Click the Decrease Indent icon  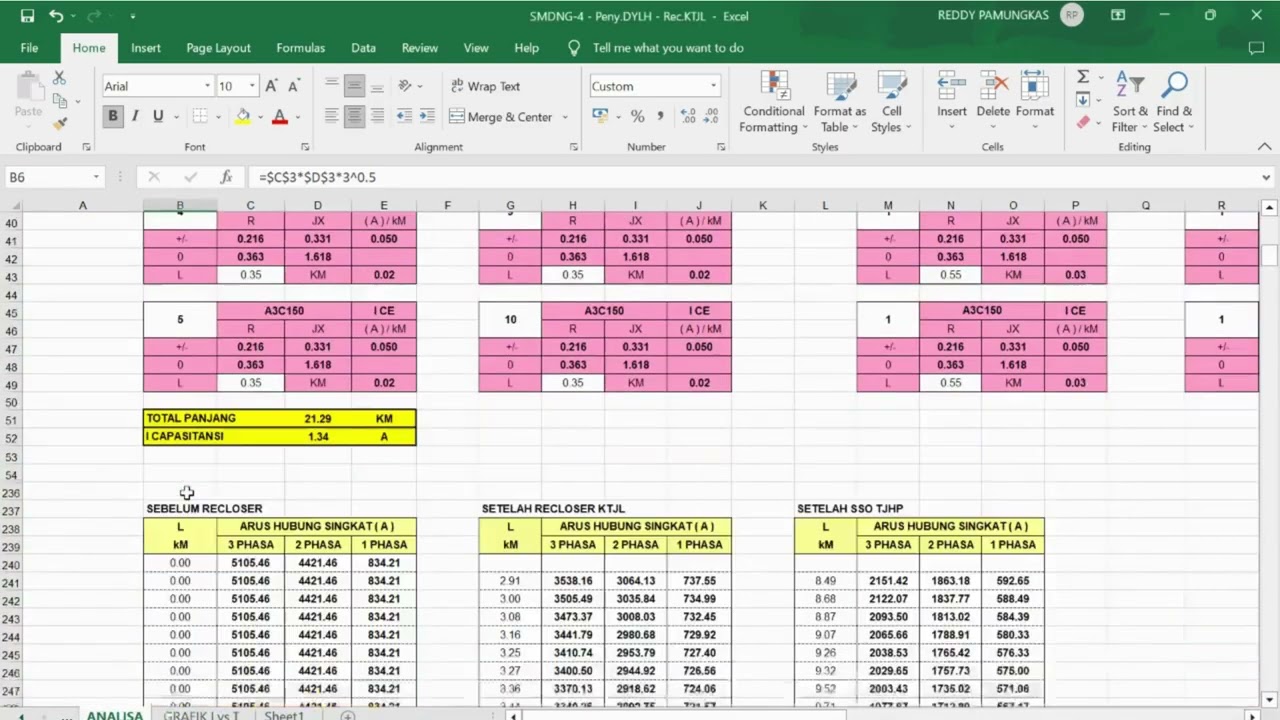click(x=404, y=116)
